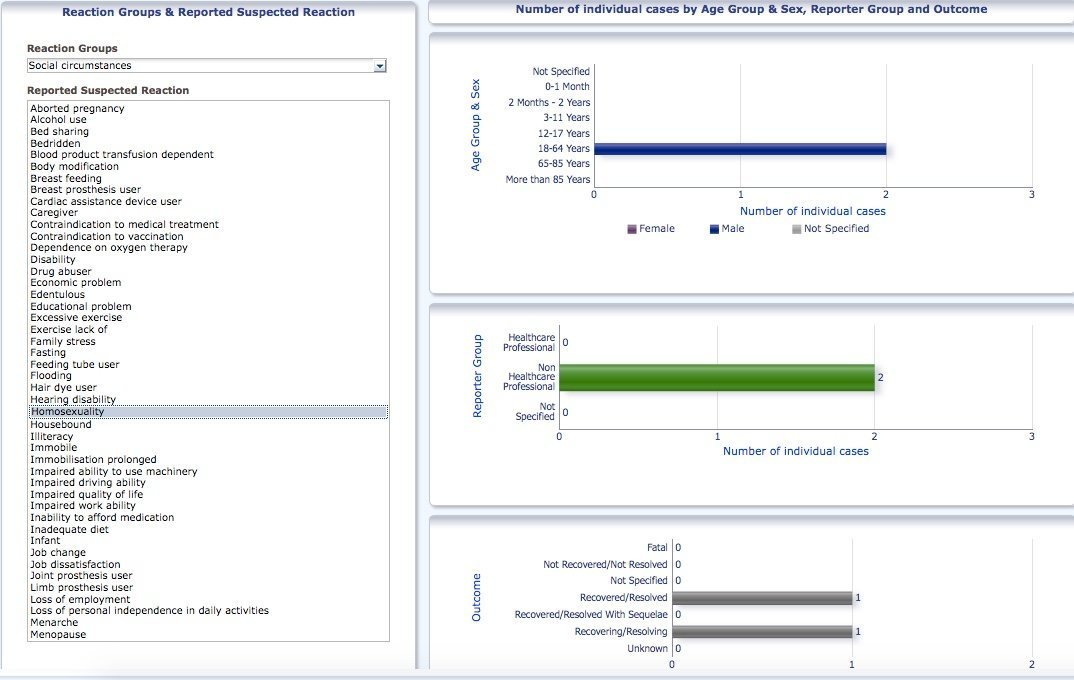This screenshot has width=1074, height=680.
Task: Choose Alcohol use from reaction list
Action: pos(58,120)
